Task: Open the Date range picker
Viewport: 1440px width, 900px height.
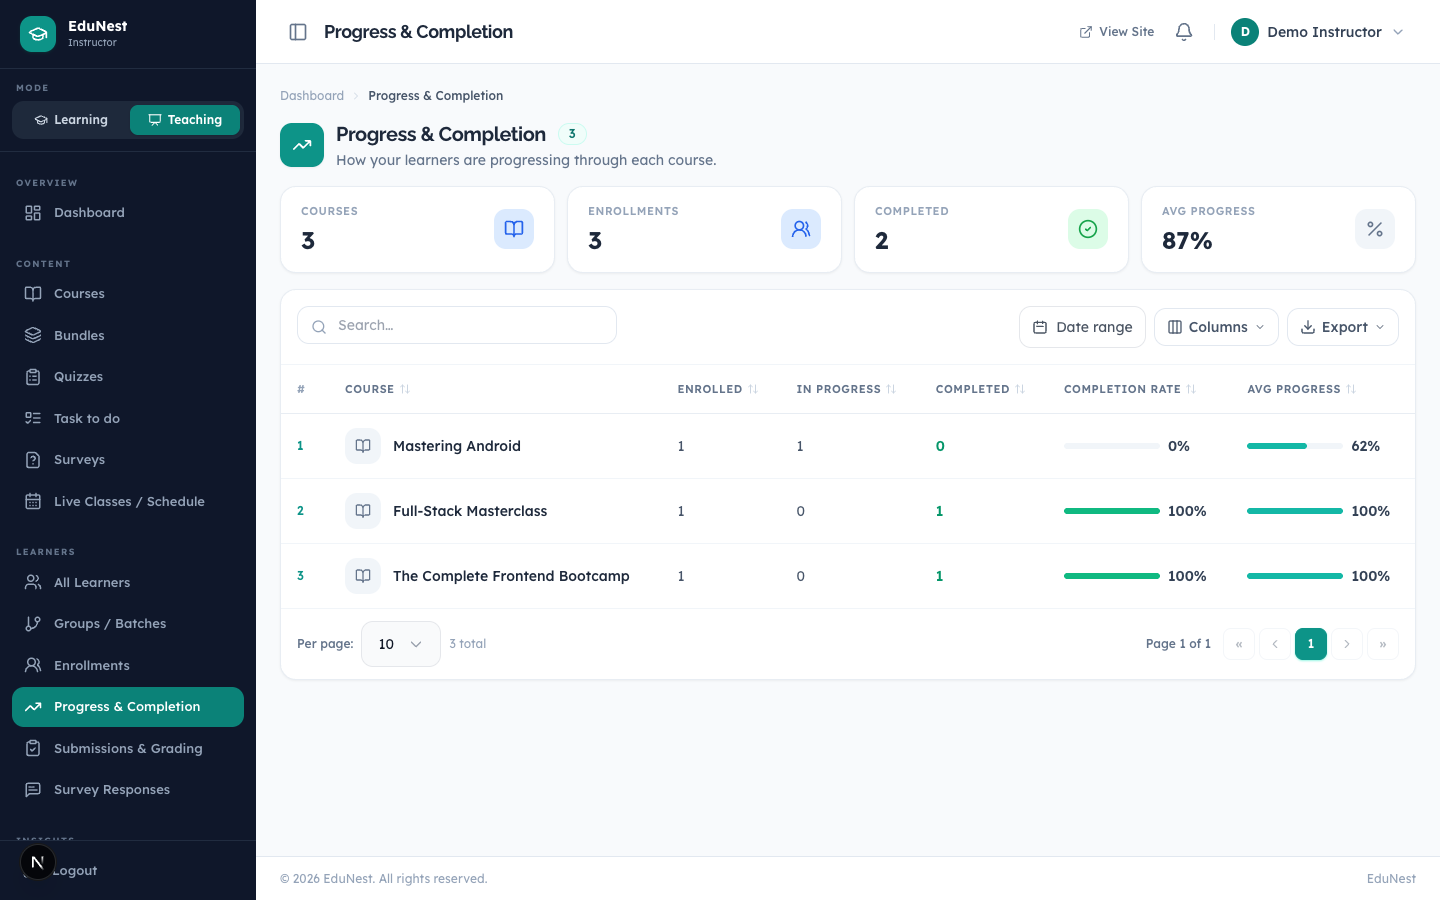Action: pos(1082,327)
